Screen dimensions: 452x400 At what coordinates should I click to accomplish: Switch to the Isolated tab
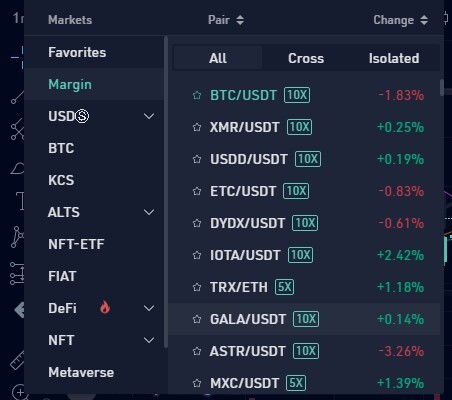tap(394, 58)
